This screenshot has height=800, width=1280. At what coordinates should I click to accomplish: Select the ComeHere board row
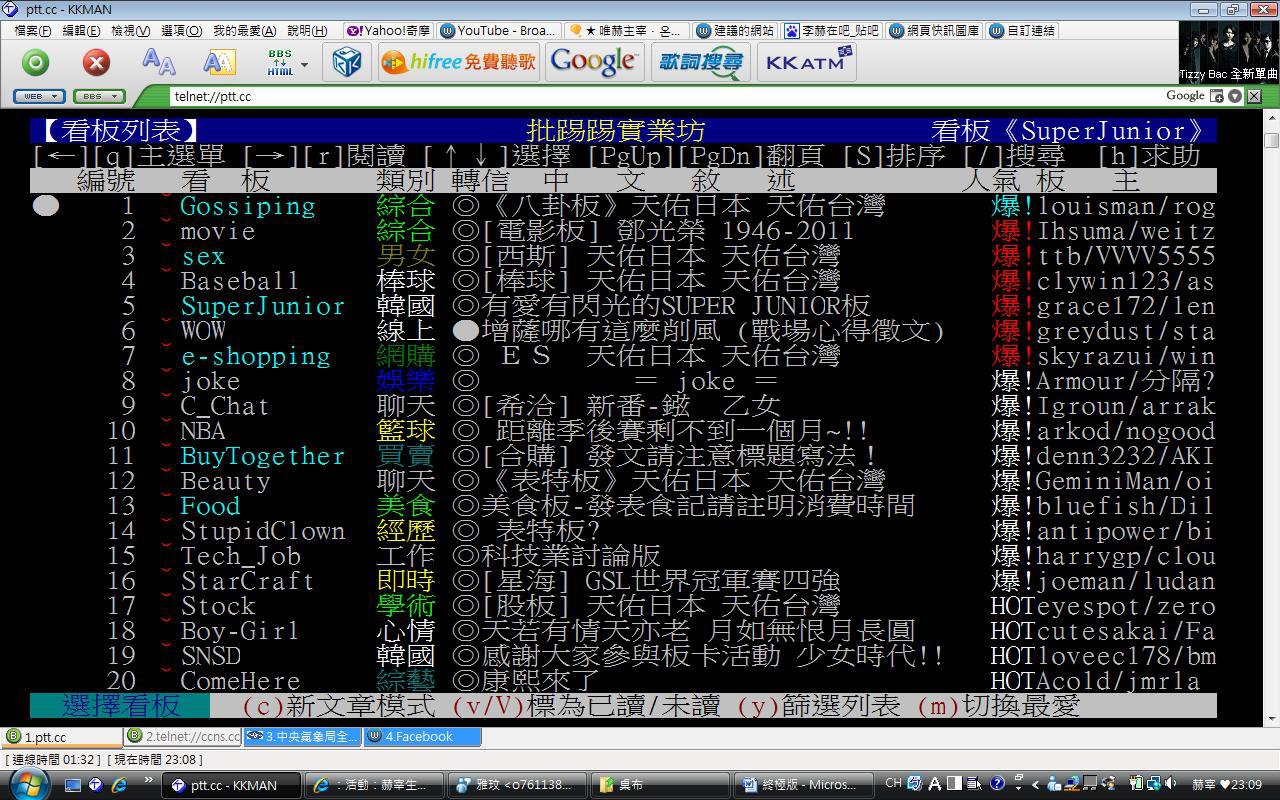624,681
